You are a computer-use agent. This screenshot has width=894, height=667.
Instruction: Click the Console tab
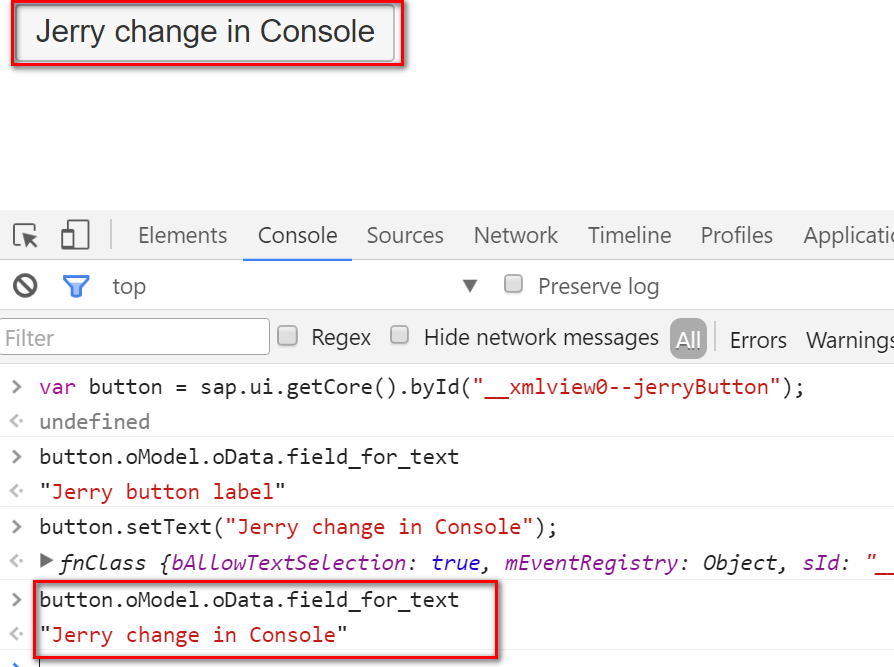click(x=297, y=236)
